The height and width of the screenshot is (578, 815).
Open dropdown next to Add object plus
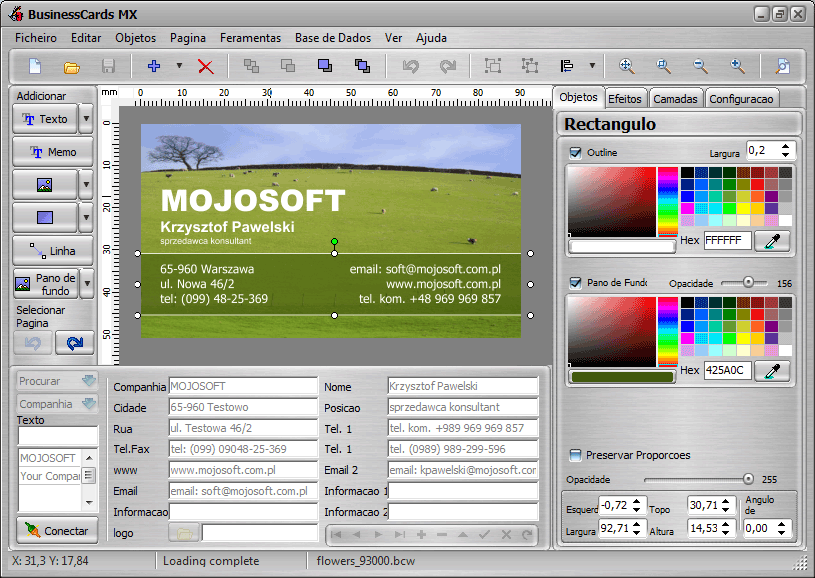pyautogui.click(x=179, y=66)
